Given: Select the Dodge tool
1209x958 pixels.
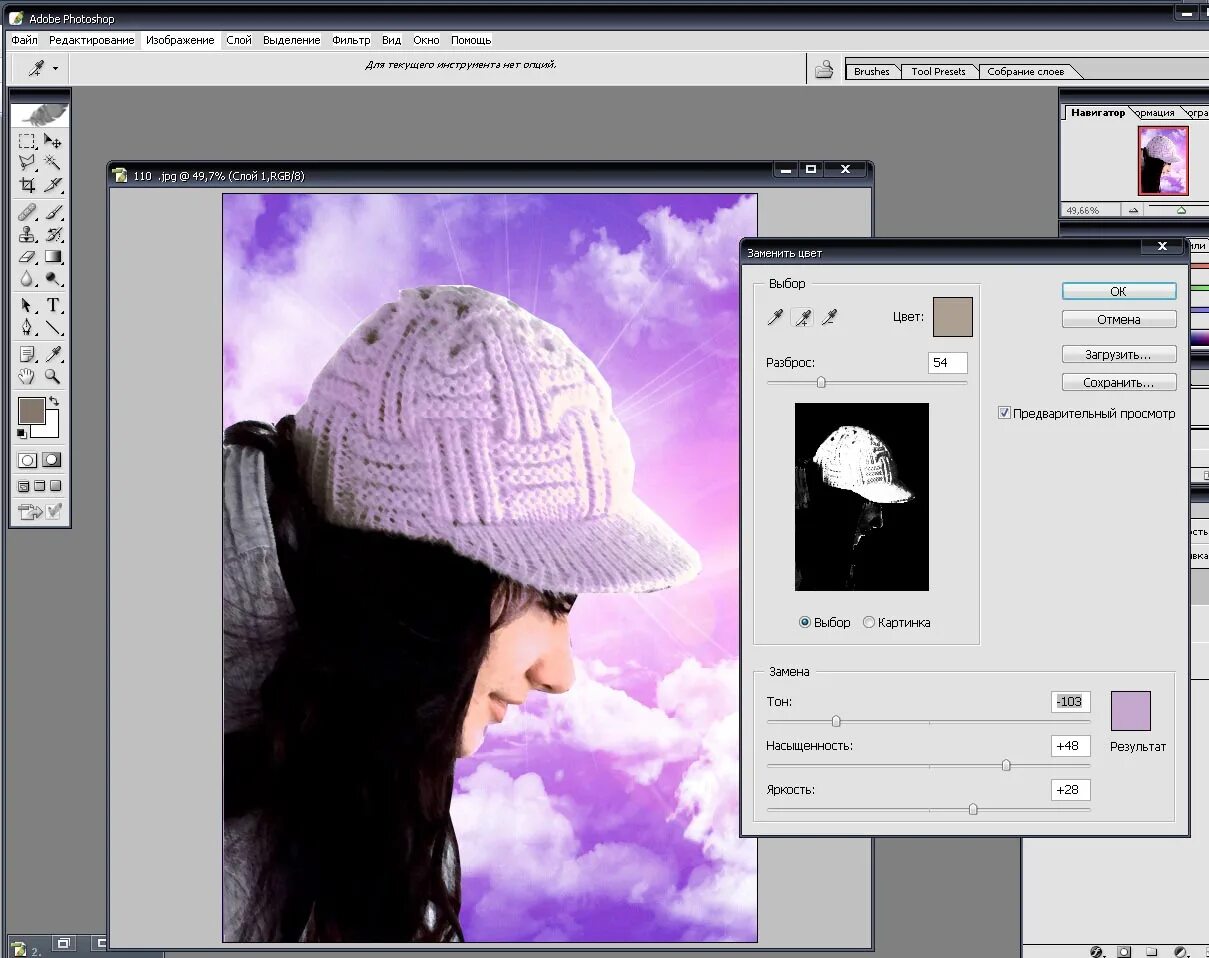Looking at the screenshot, I should pyautogui.click(x=53, y=279).
